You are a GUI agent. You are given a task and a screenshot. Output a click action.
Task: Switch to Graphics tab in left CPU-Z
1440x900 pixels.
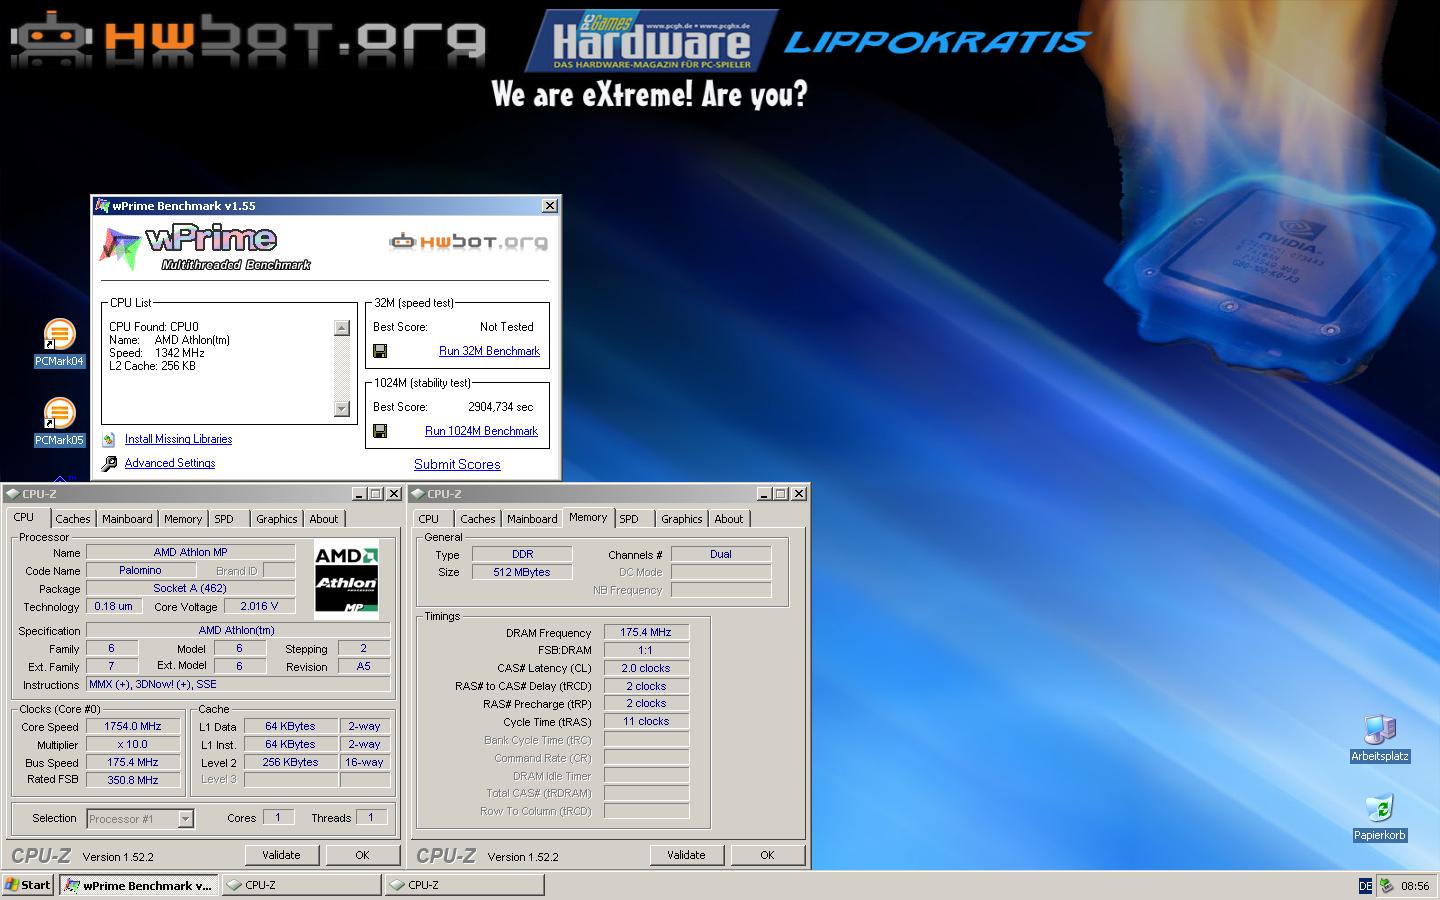point(276,519)
